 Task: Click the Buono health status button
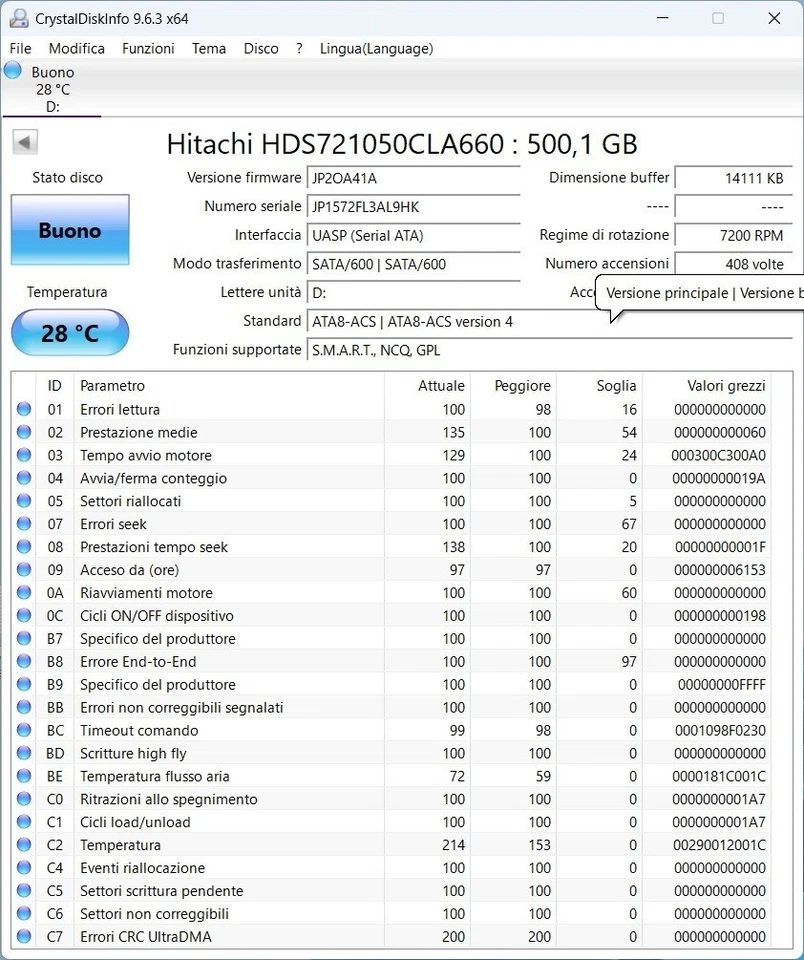[69, 230]
